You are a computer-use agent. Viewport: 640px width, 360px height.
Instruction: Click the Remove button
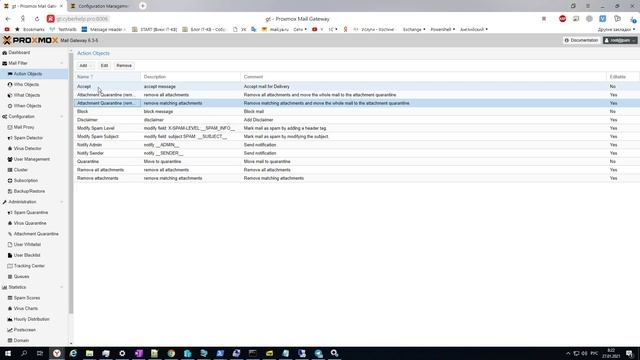coord(124,65)
